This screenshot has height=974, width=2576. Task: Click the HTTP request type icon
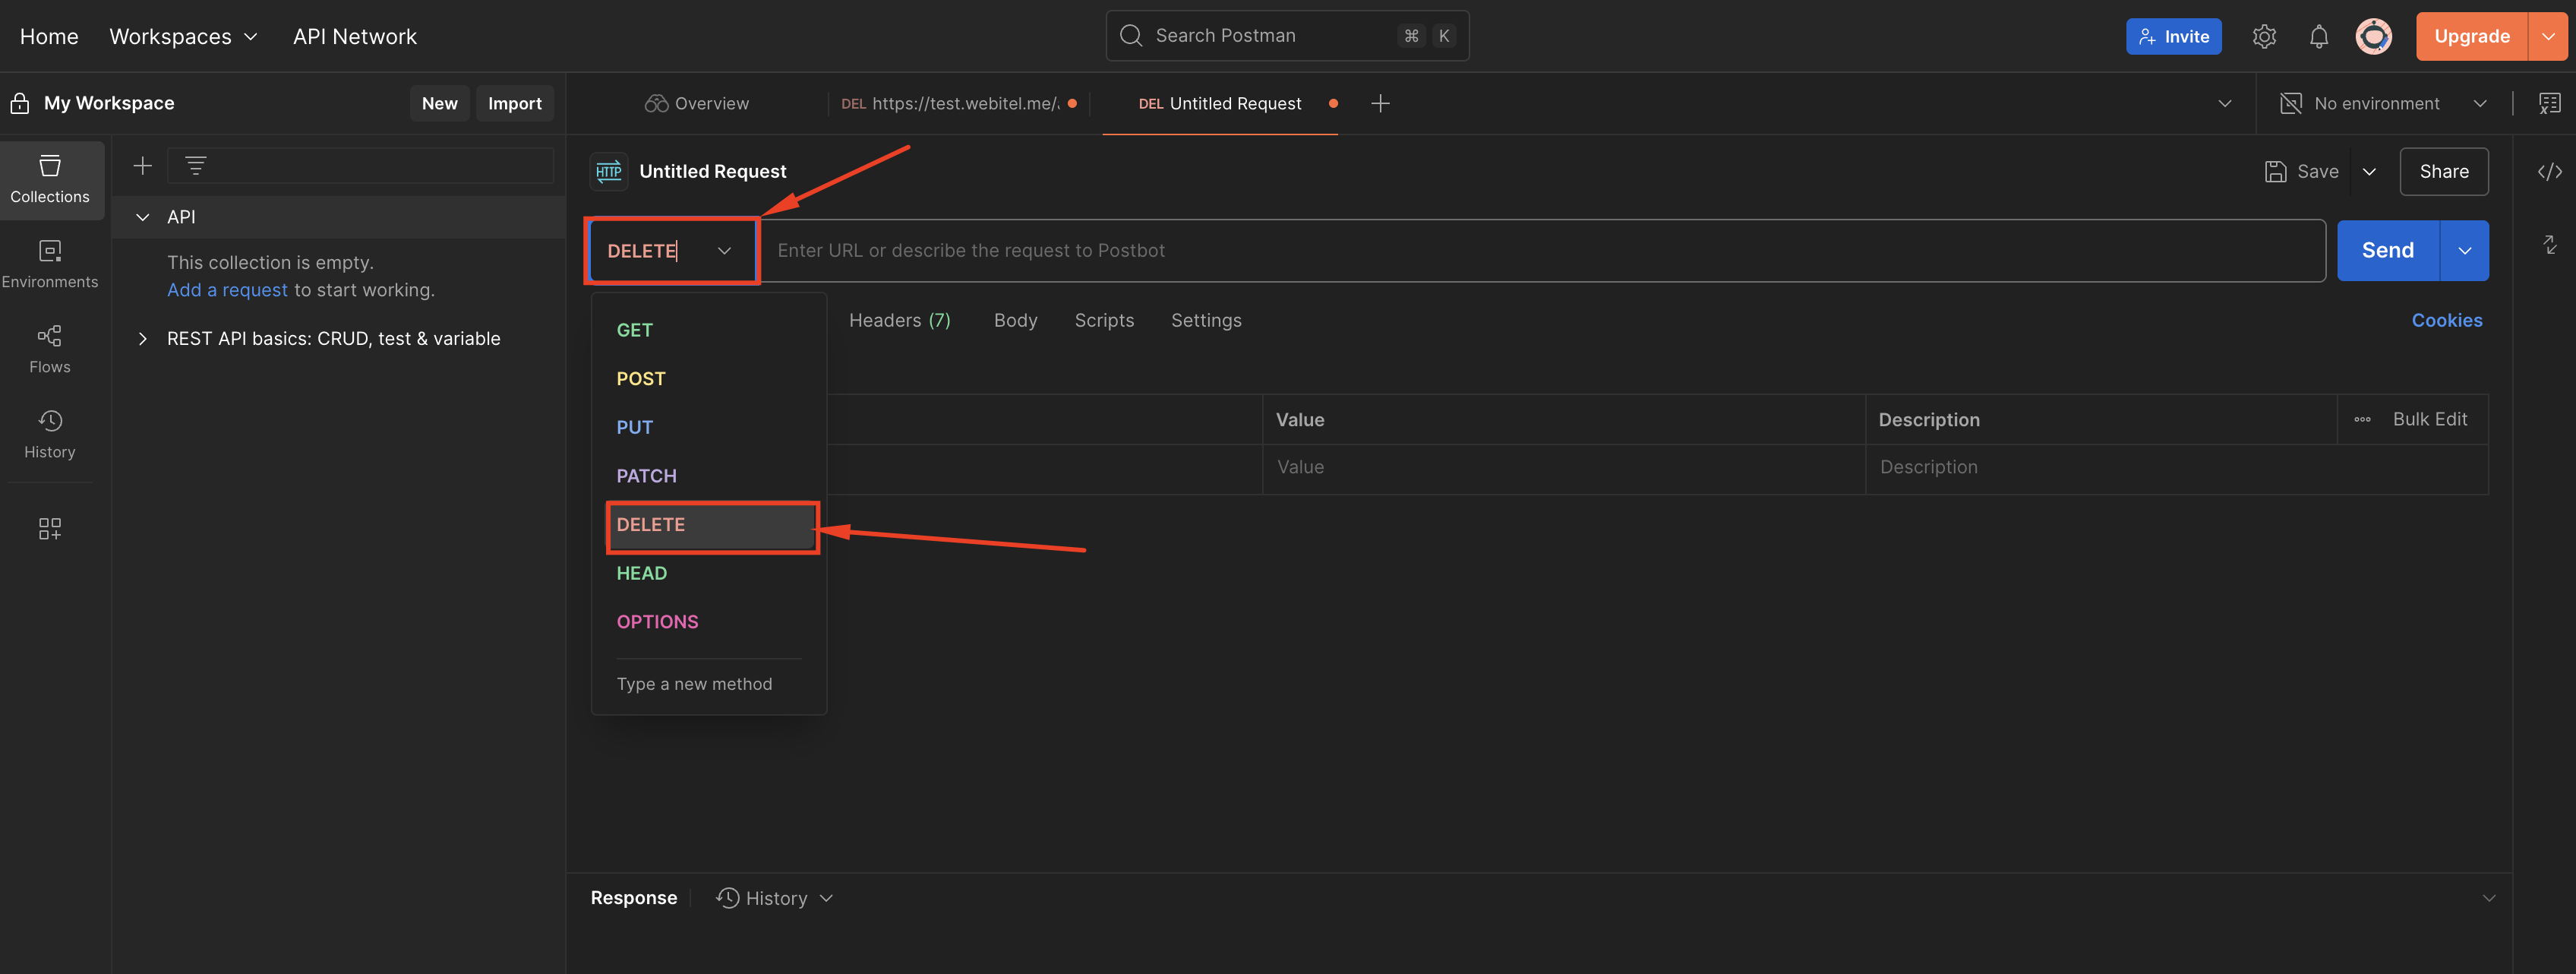pyautogui.click(x=609, y=172)
